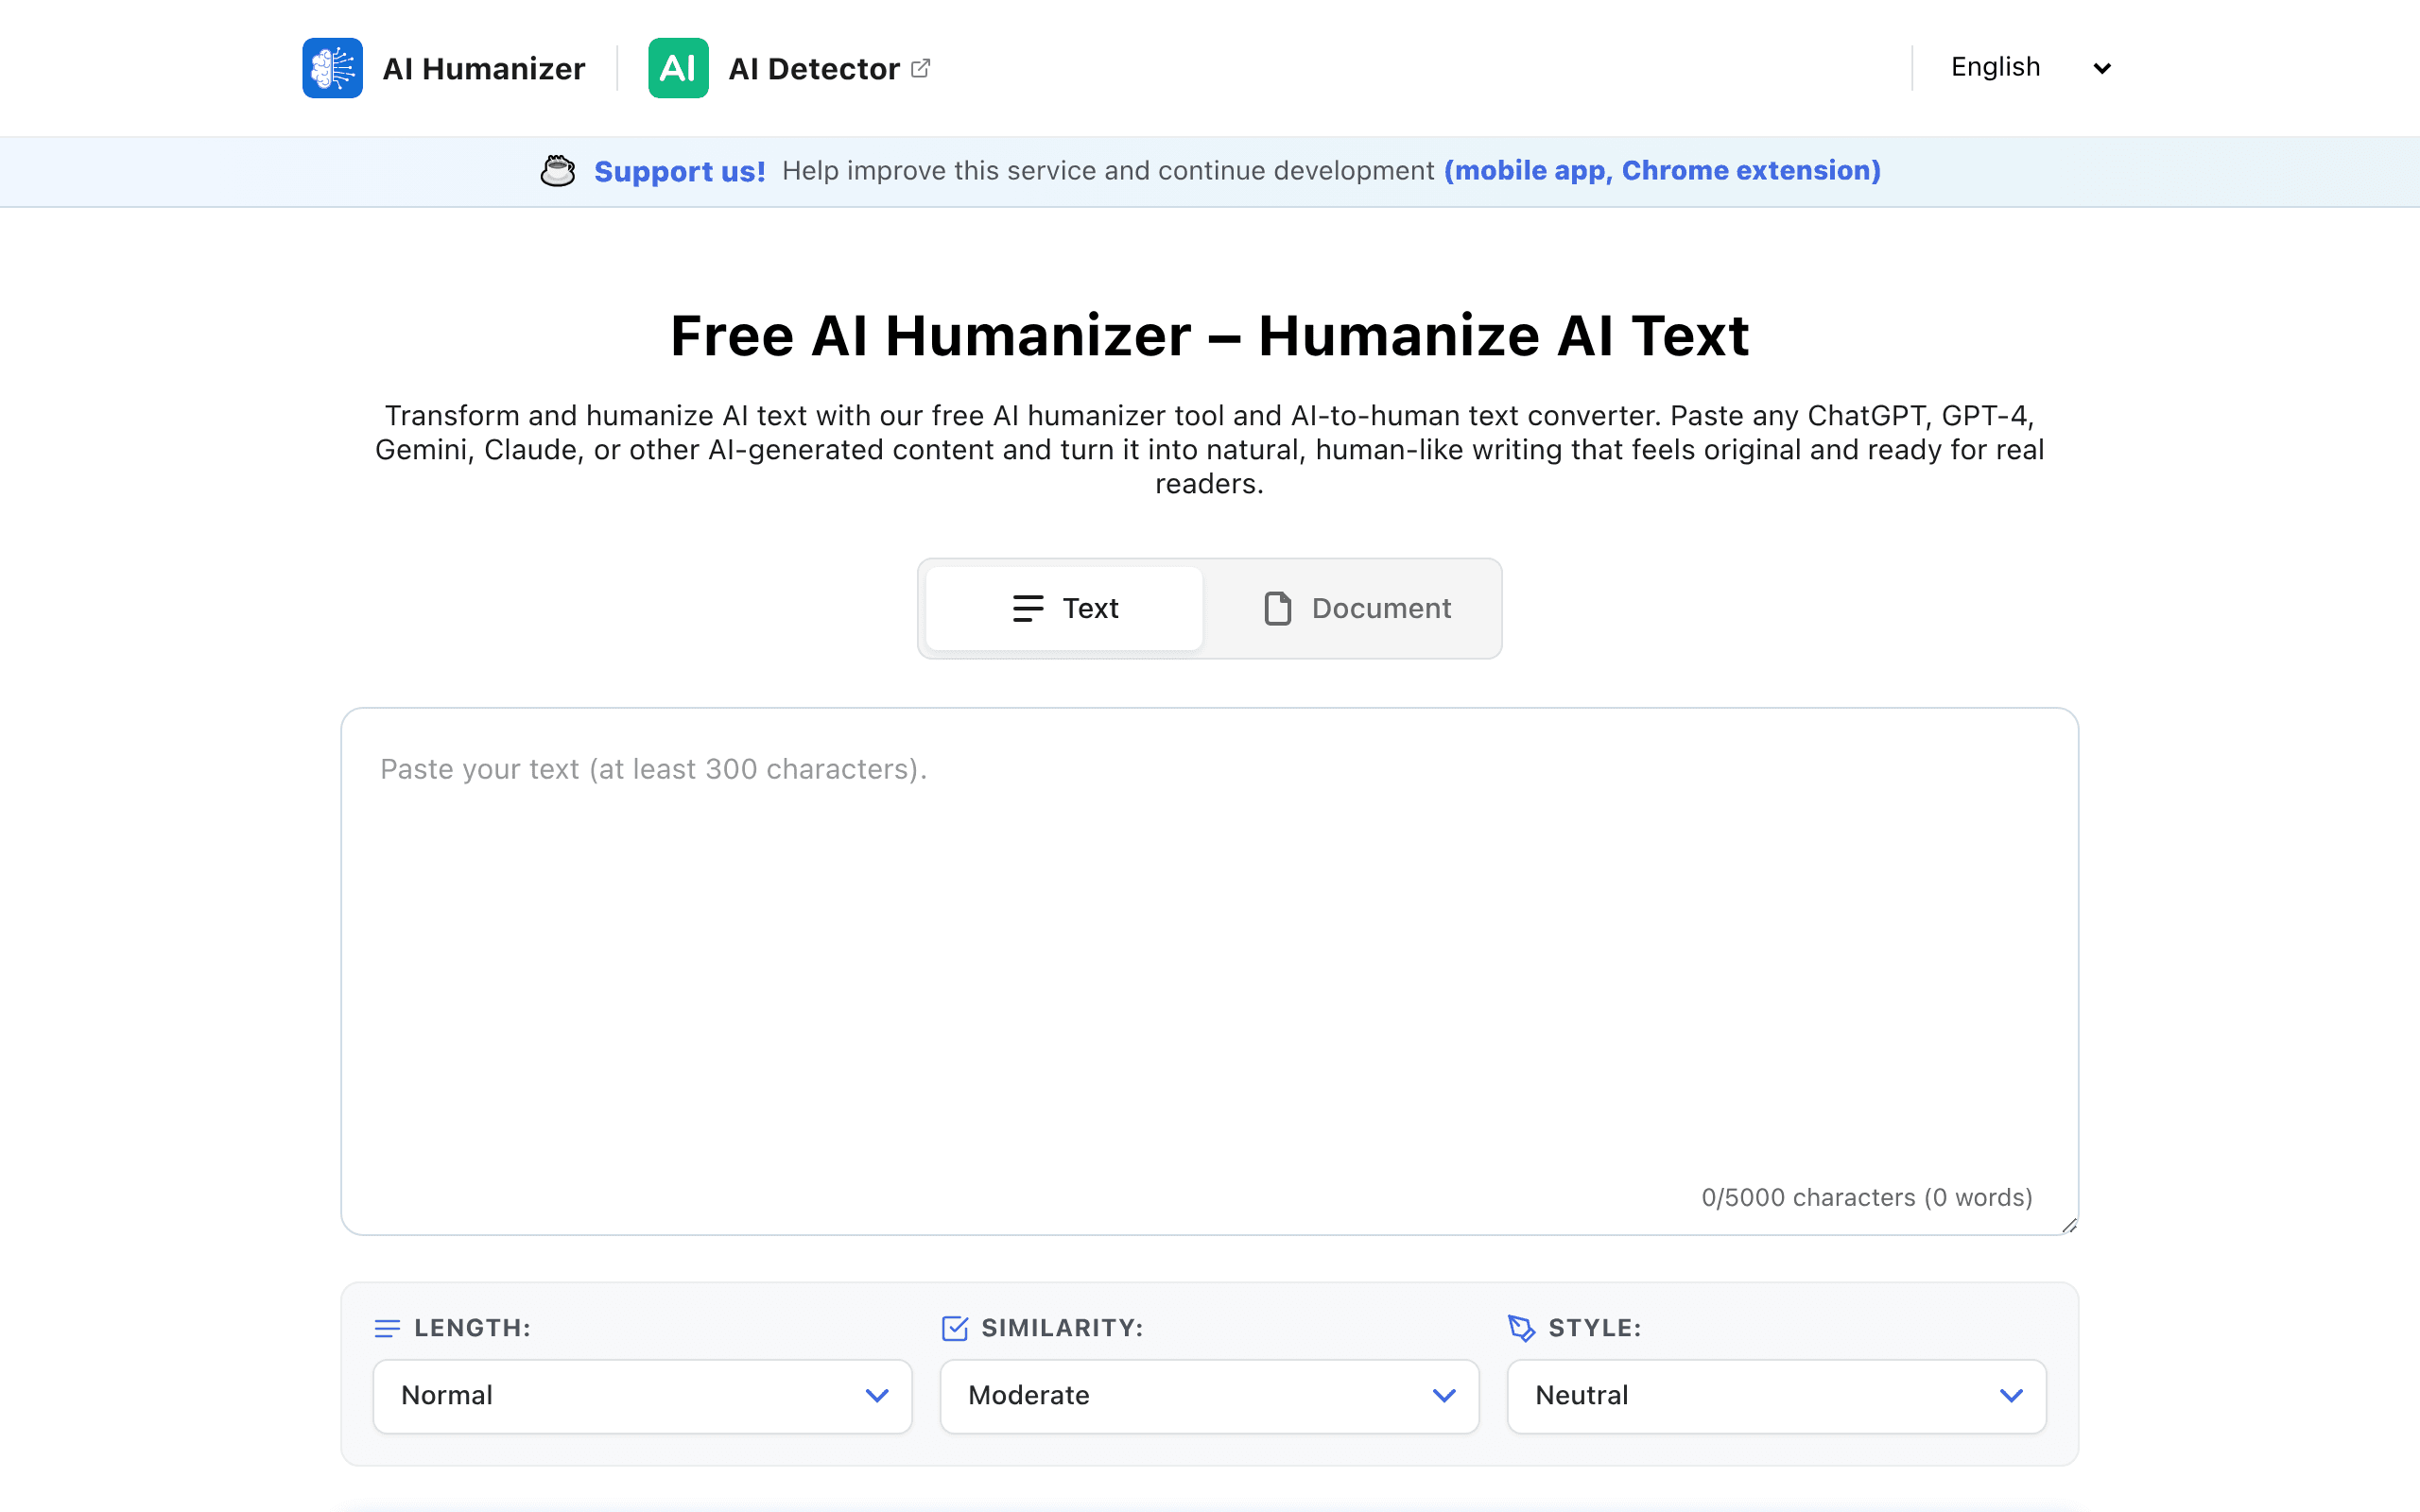This screenshot has height=1512, width=2420.
Task: Click inside the paste your text area
Action: click(1209, 971)
